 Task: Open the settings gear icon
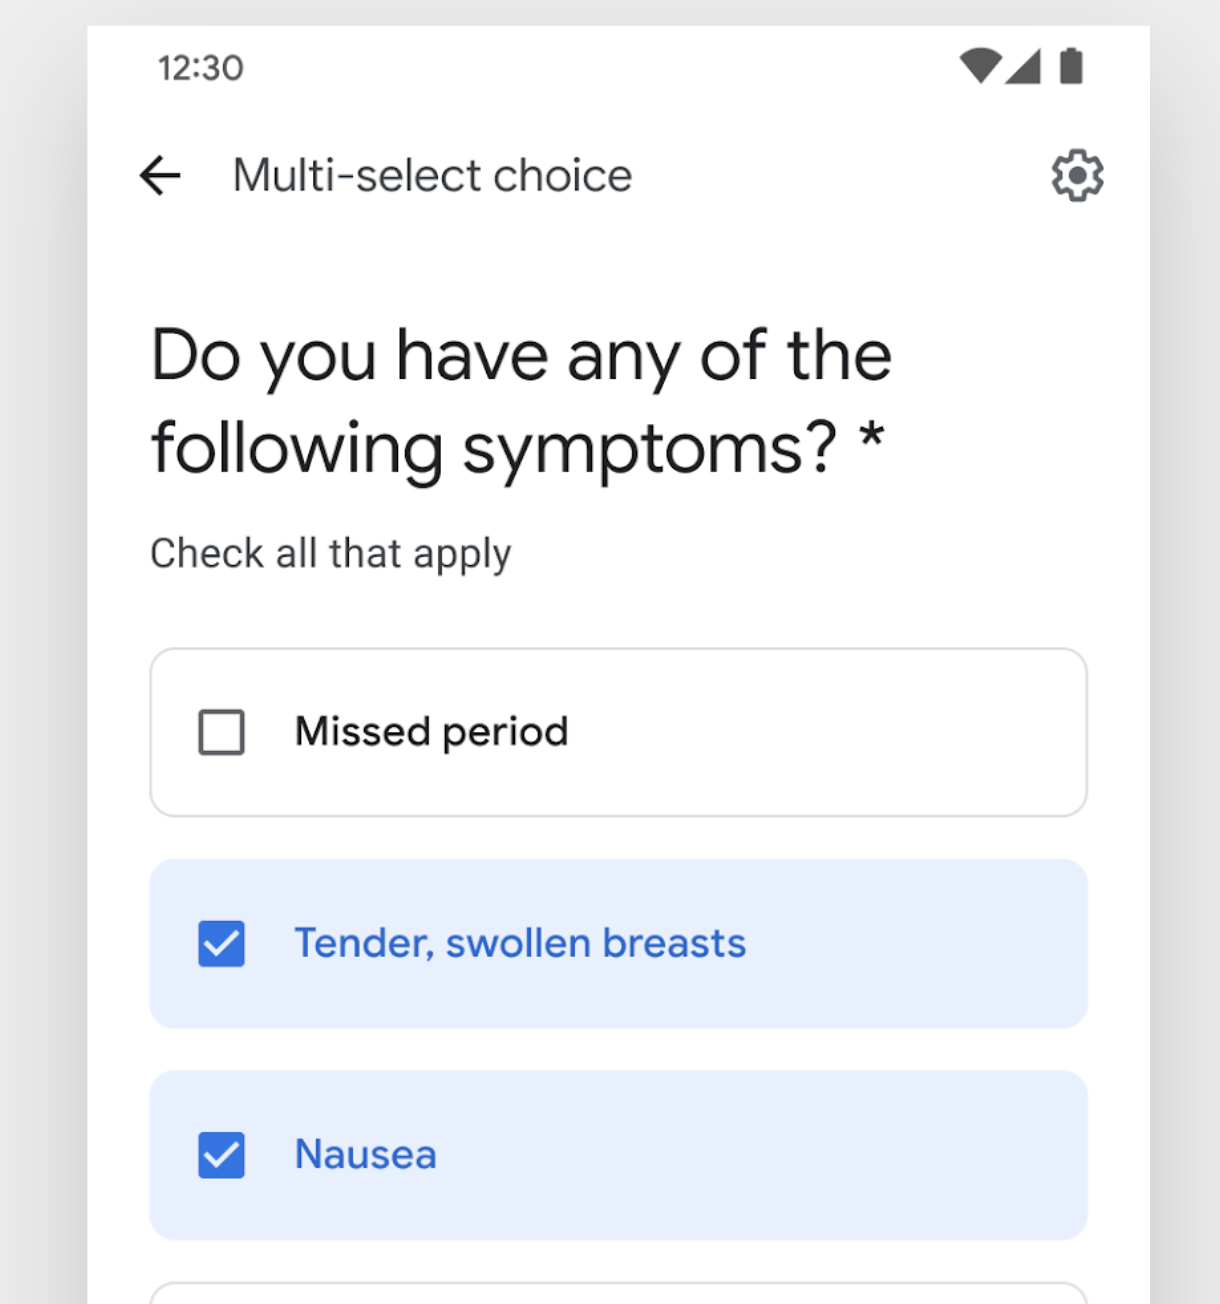(x=1077, y=175)
